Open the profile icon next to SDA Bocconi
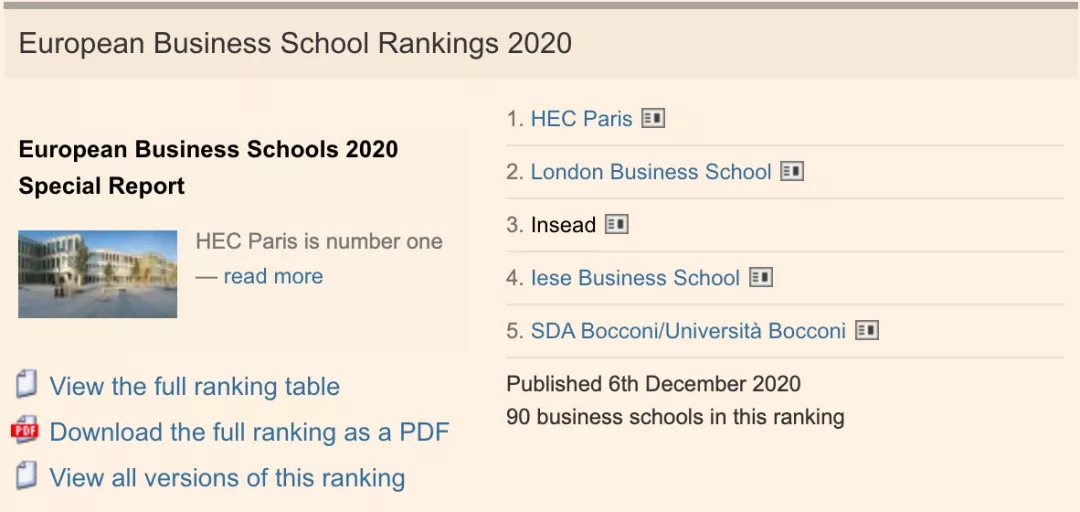Viewport: 1080px width, 512px height. pos(867,331)
